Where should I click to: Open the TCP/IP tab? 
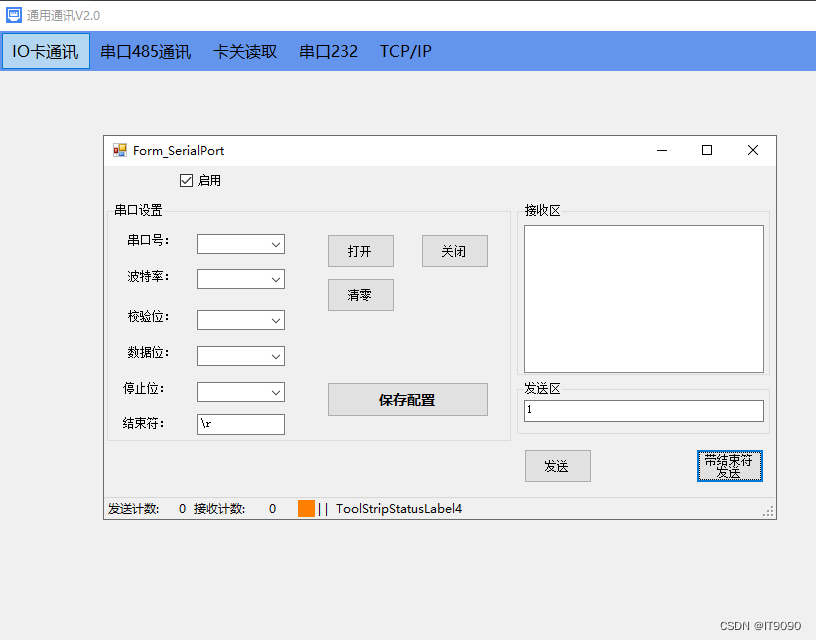coord(405,51)
